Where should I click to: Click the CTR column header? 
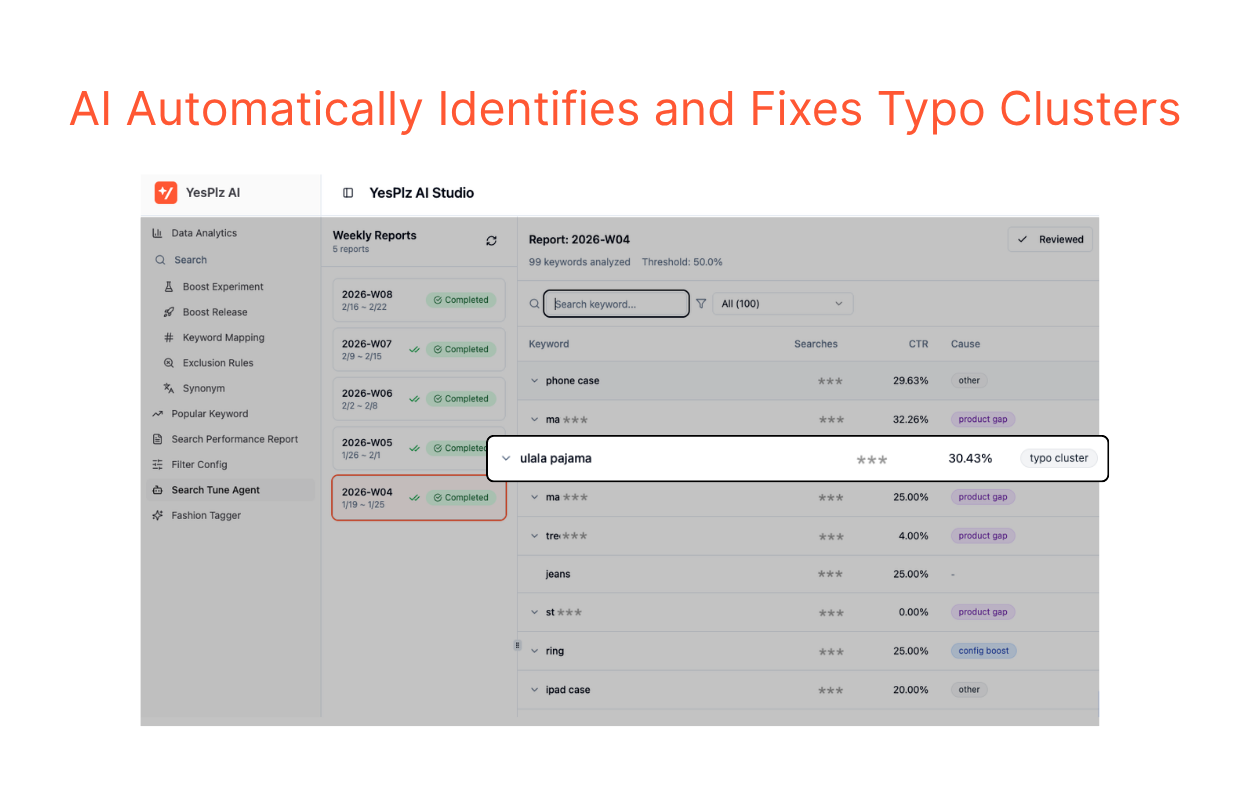point(918,344)
